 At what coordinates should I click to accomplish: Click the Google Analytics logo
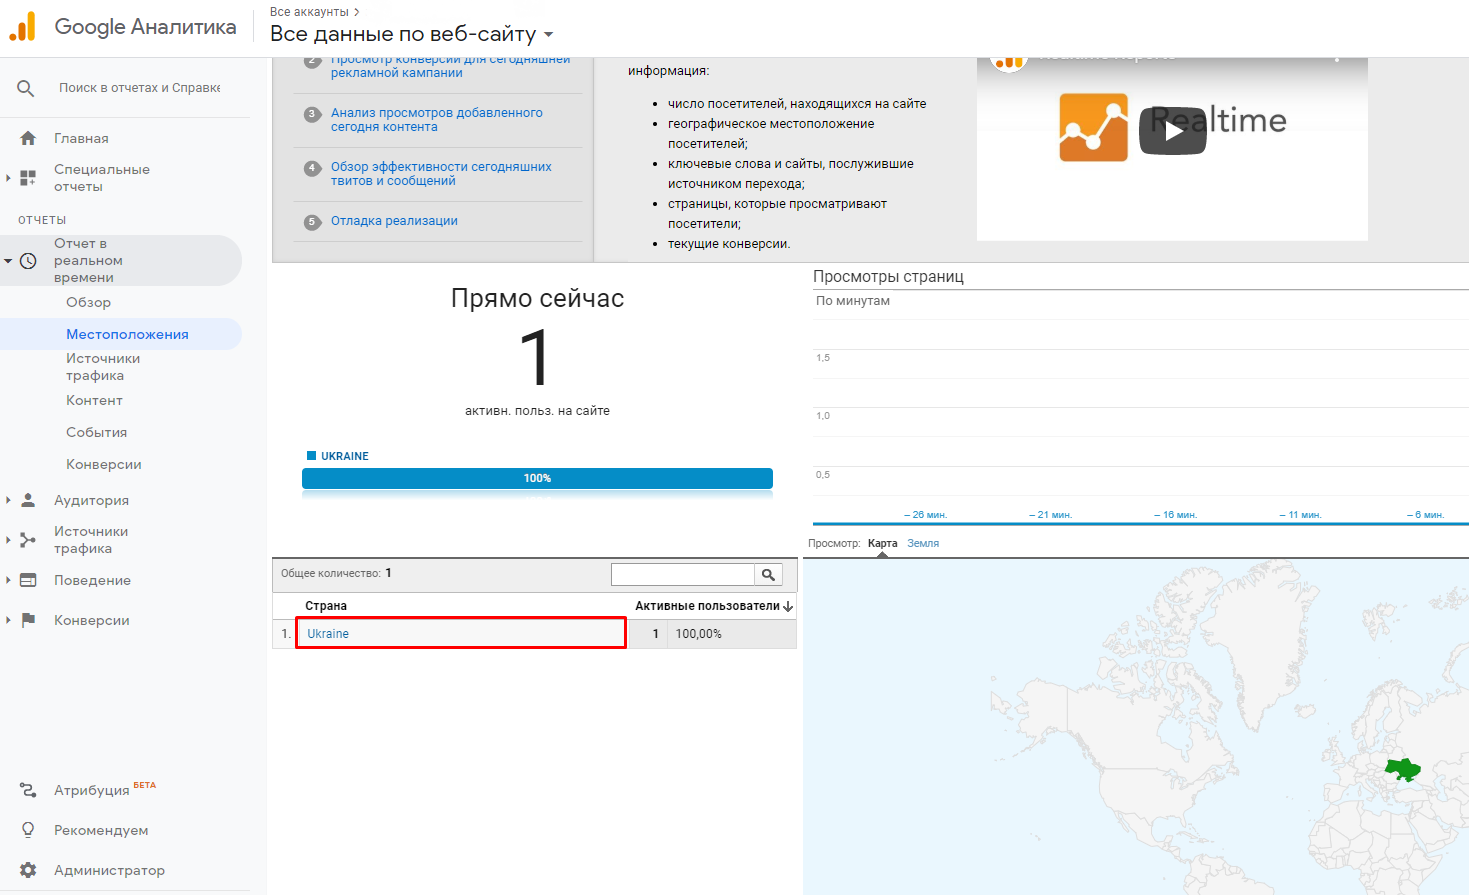tap(22, 27)
